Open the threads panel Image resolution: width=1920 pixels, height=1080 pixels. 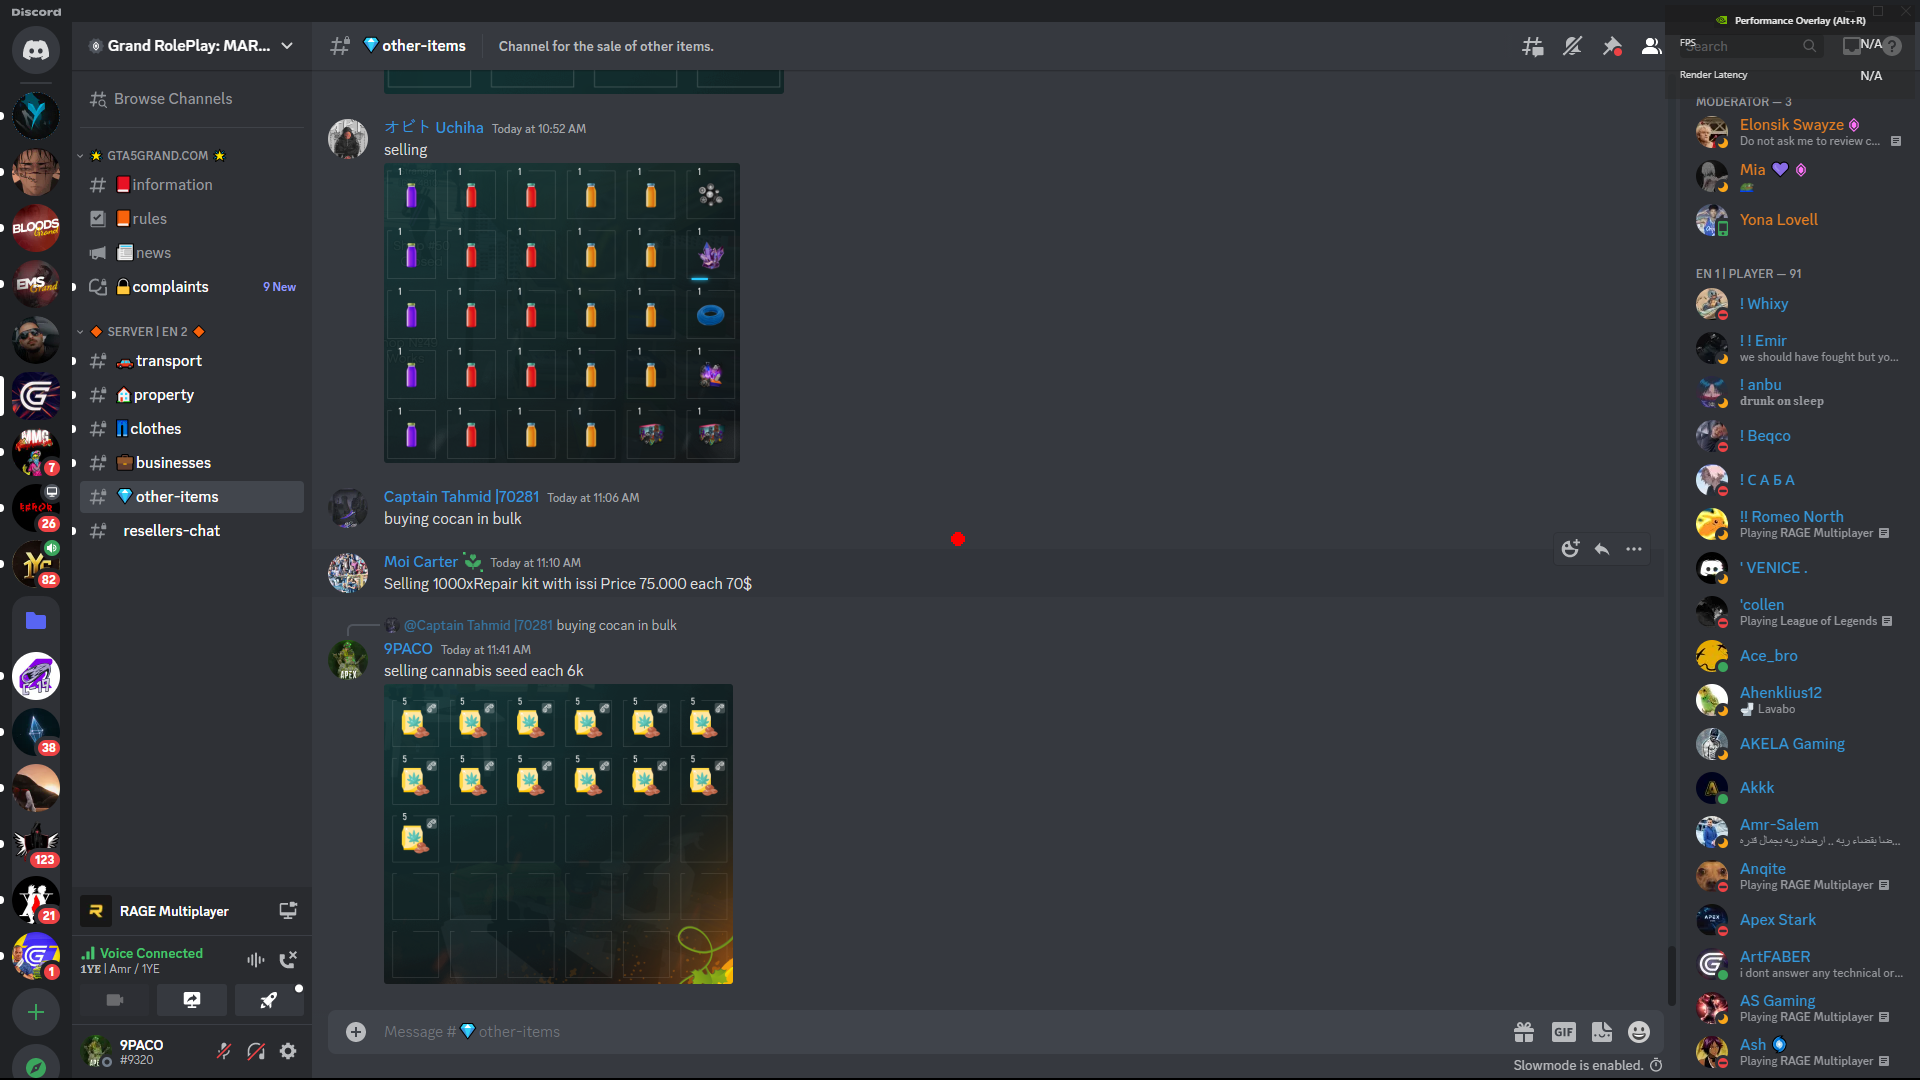pyautogui.click(x=1532, y=46)
